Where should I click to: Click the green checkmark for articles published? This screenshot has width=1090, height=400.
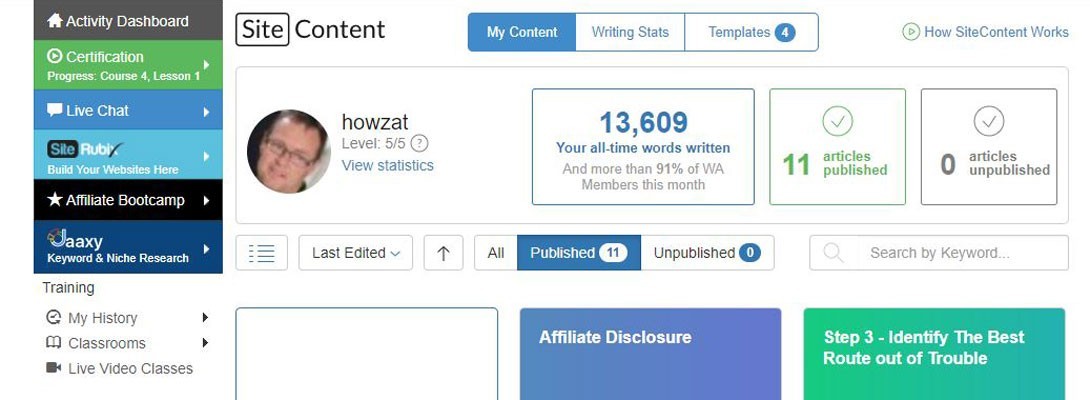click(x=837, y=122)
